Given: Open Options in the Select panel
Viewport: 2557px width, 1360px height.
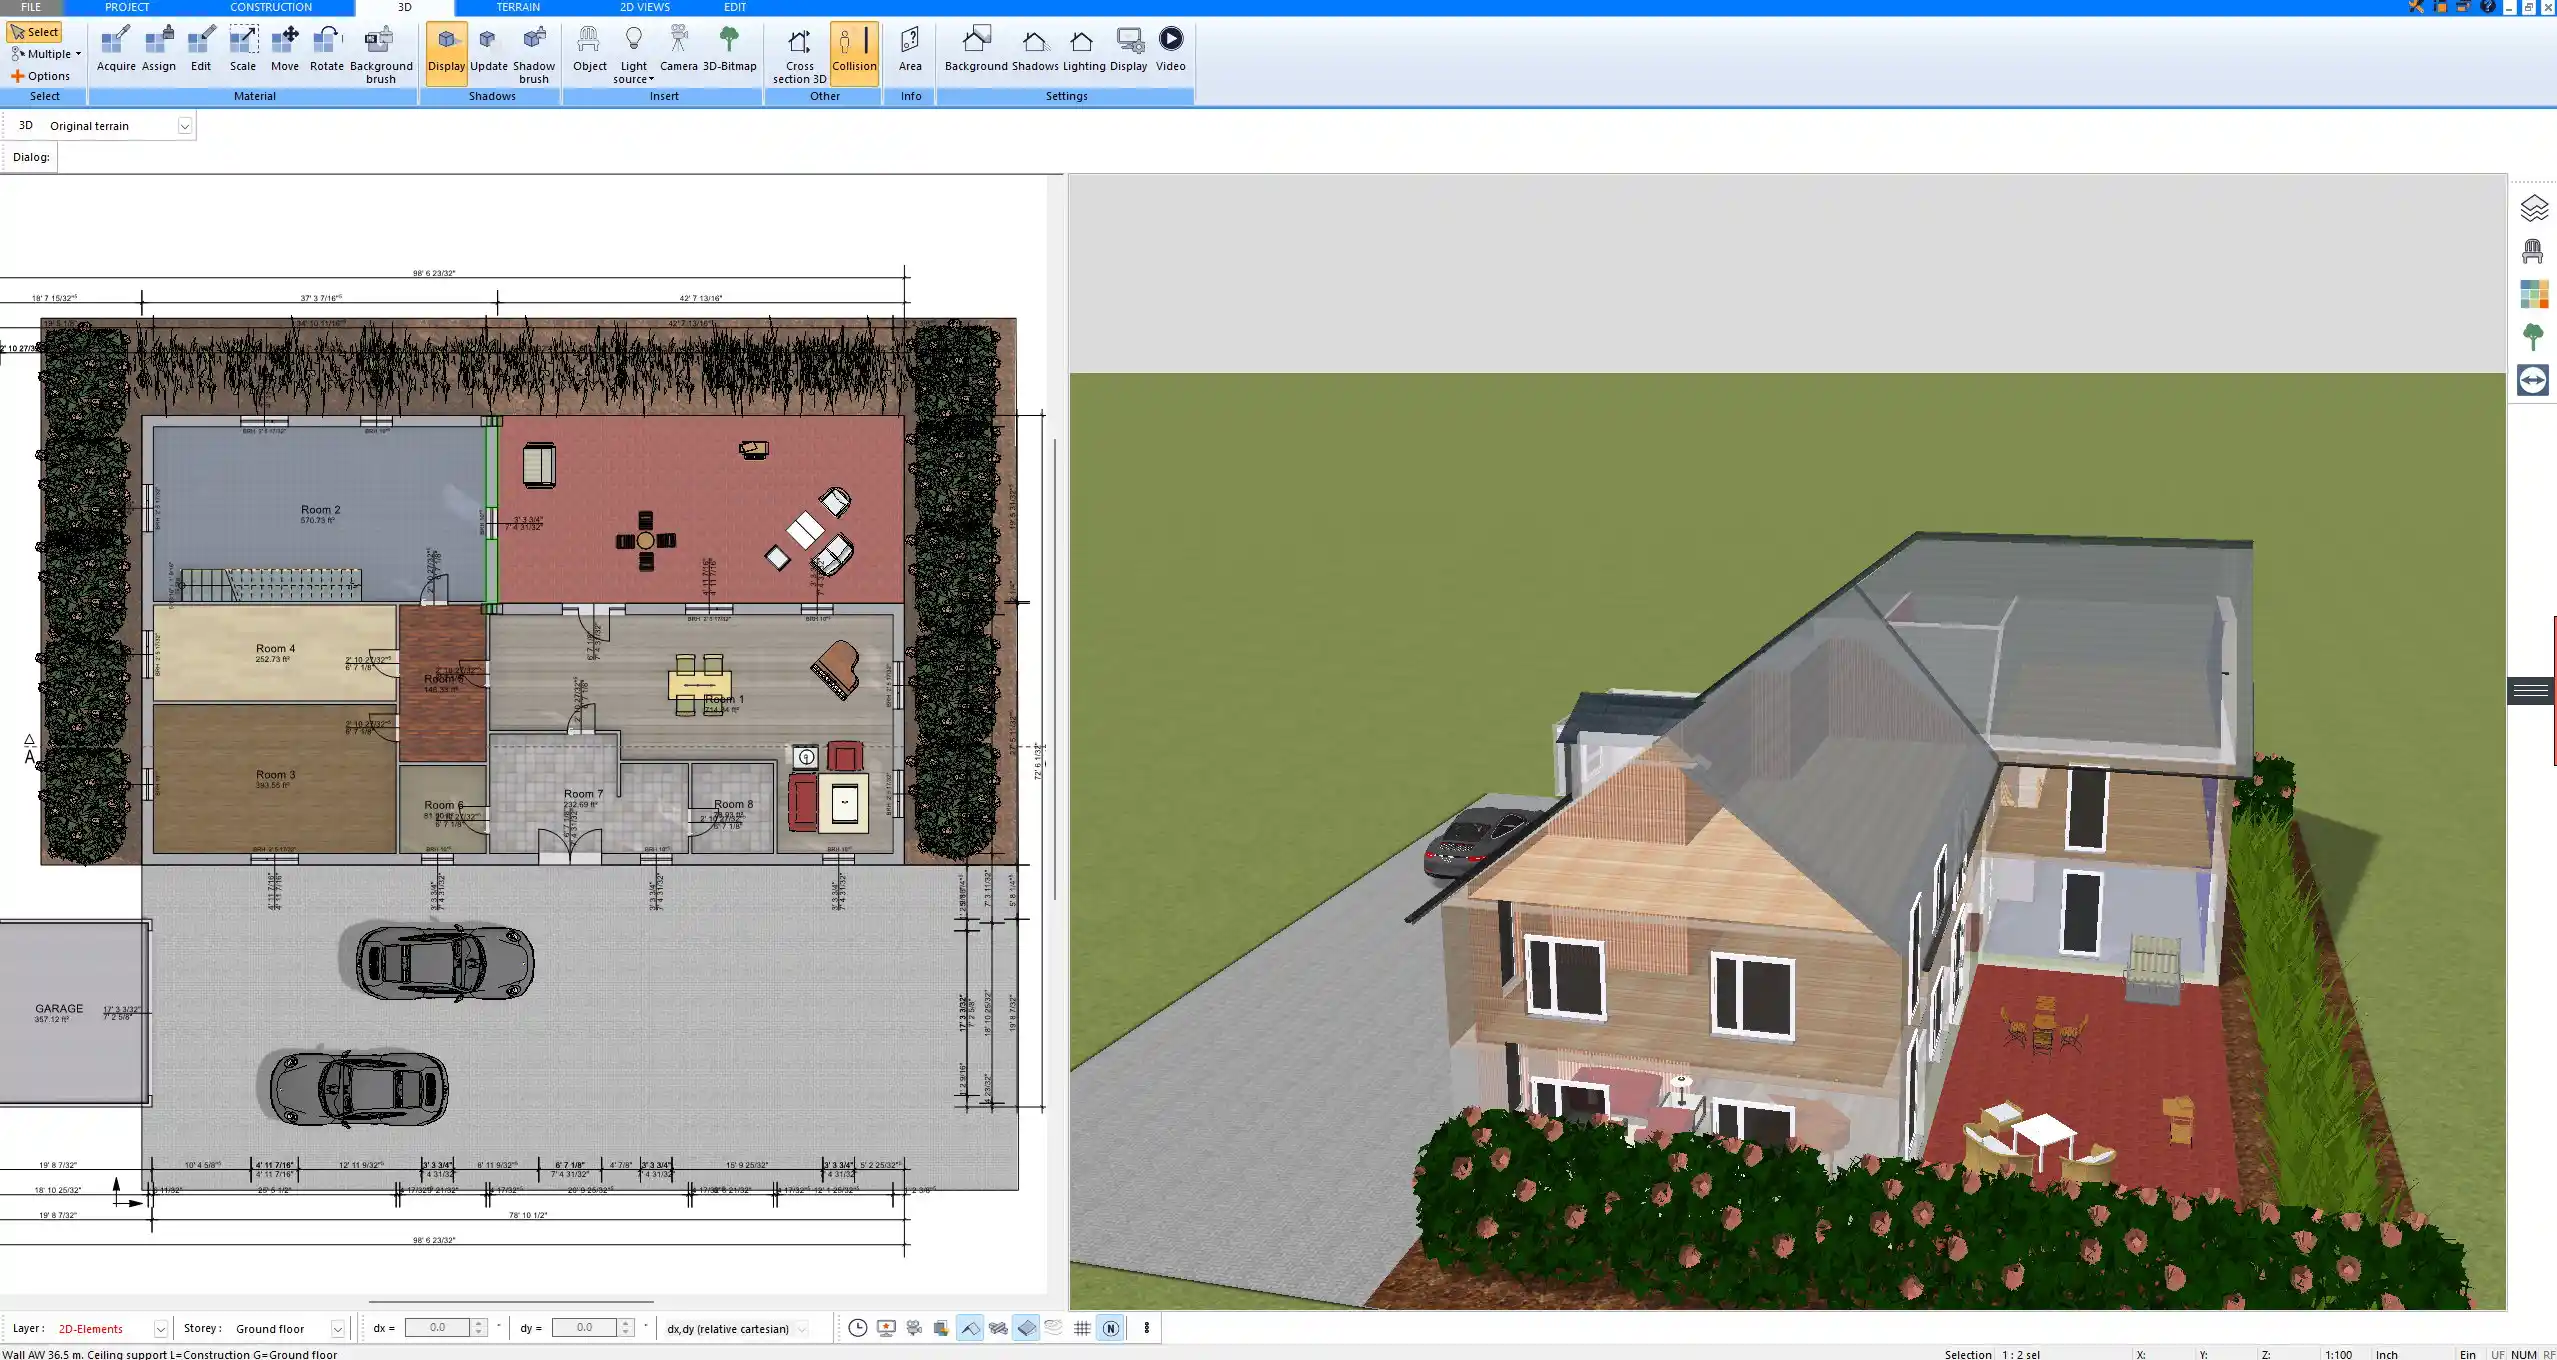Looking at the screenshot, I should [x=44, y=75].
